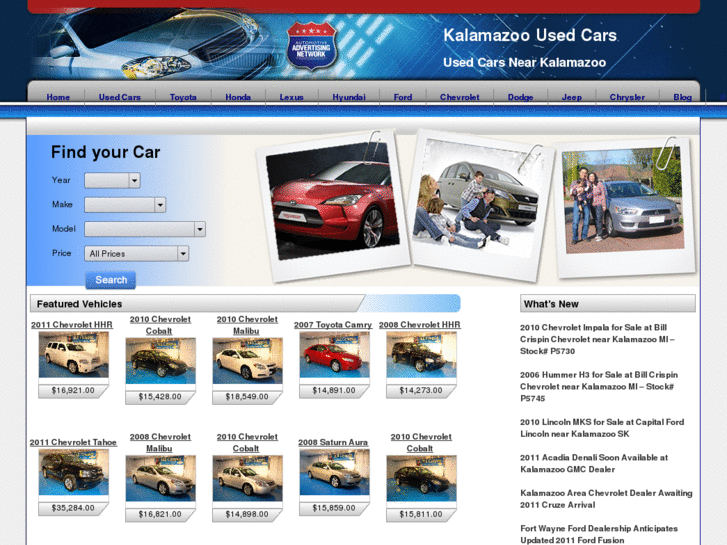Read the Fort Wayne Ford Fusion article

(599, 534)
